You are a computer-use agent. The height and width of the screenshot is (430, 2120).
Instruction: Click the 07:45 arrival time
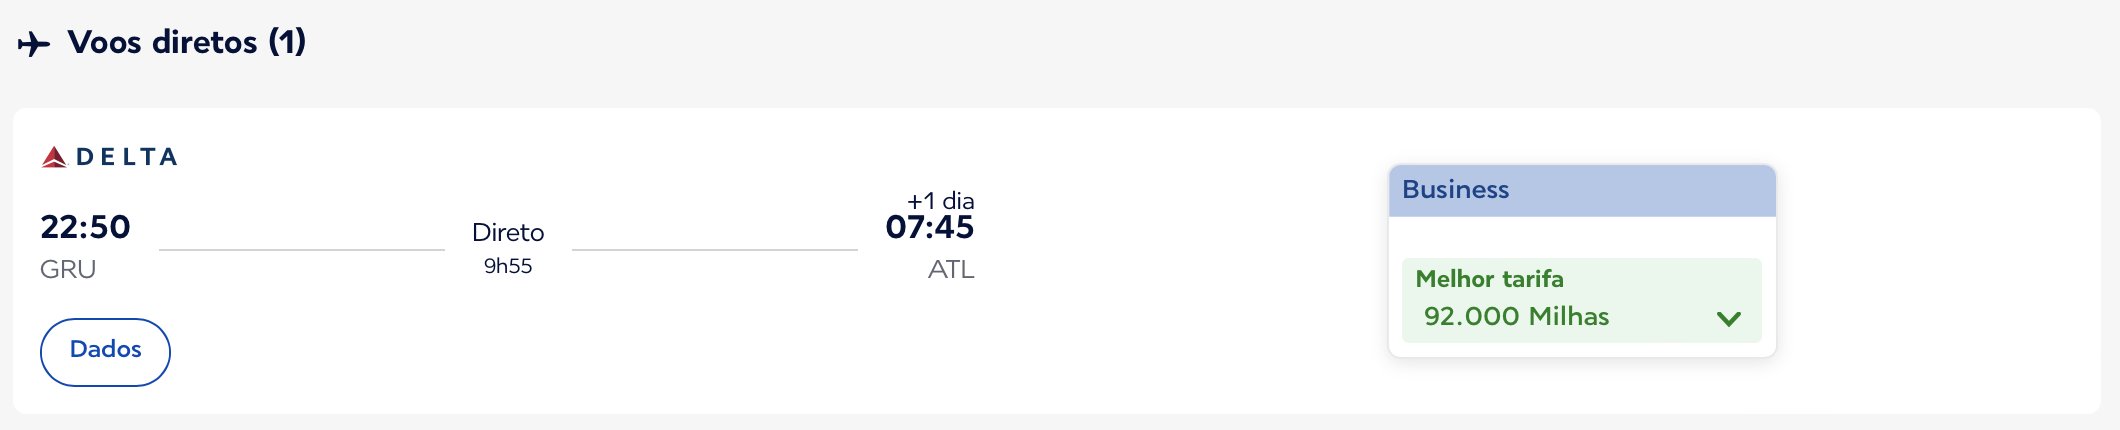pos(930,227)
